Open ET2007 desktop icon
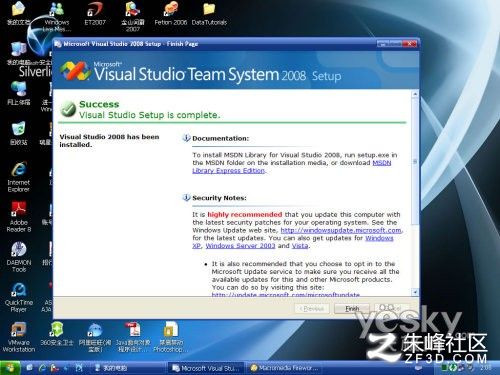Viewport: 500px width, 375px height. click(95, 14)
